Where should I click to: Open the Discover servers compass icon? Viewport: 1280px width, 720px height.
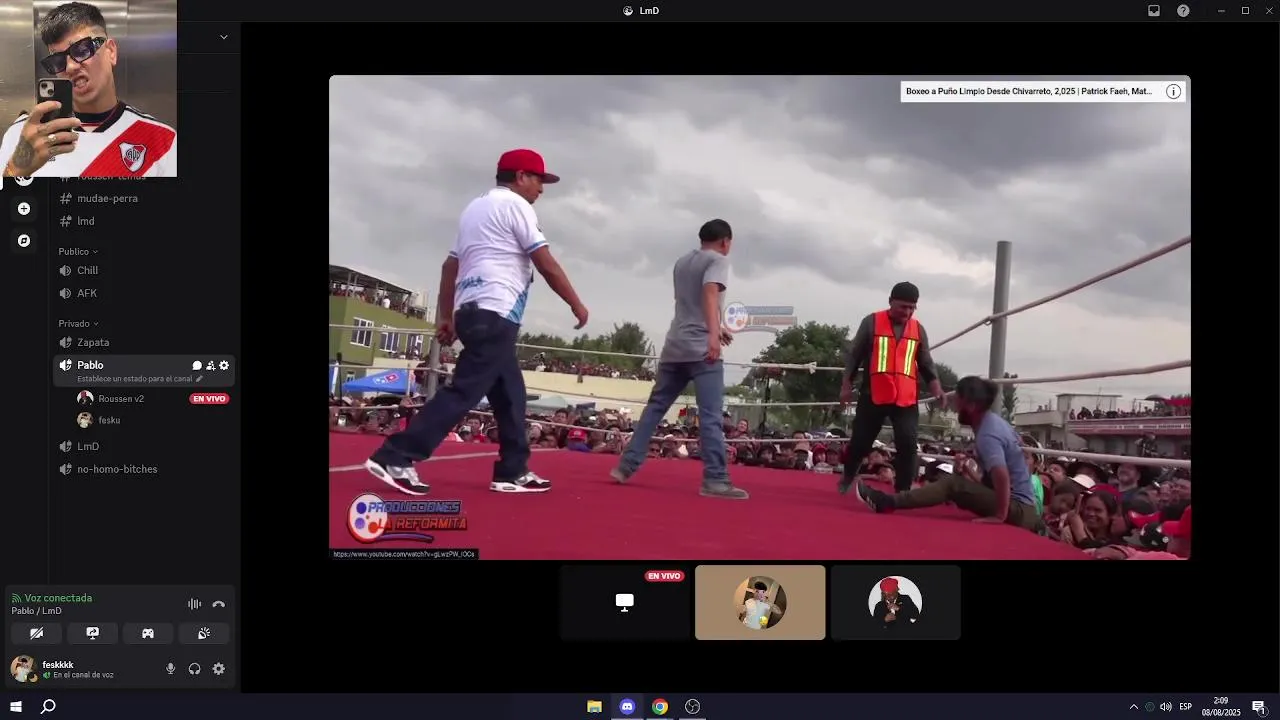click(x=24, y=241)
